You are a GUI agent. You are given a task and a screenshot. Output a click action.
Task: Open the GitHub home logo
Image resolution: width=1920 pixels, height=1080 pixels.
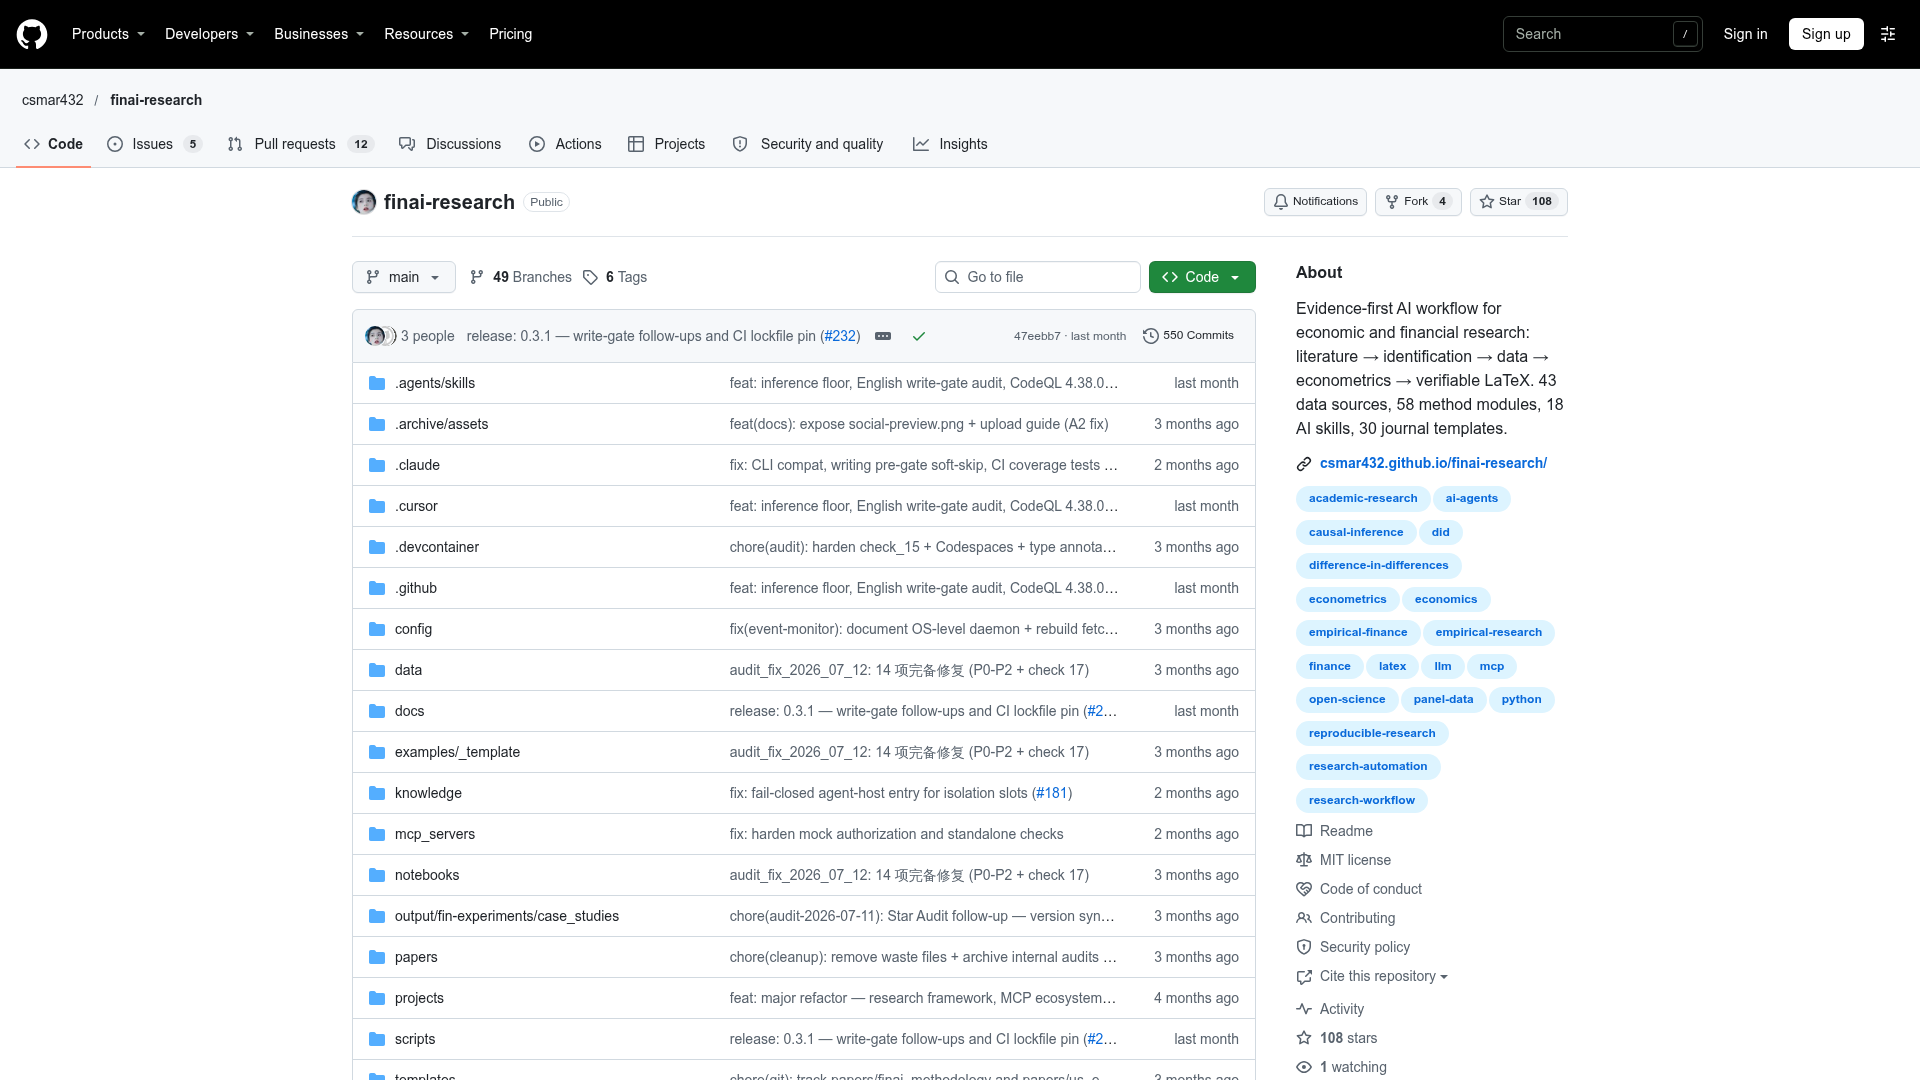pyautogui.click(x=32, y=34)
